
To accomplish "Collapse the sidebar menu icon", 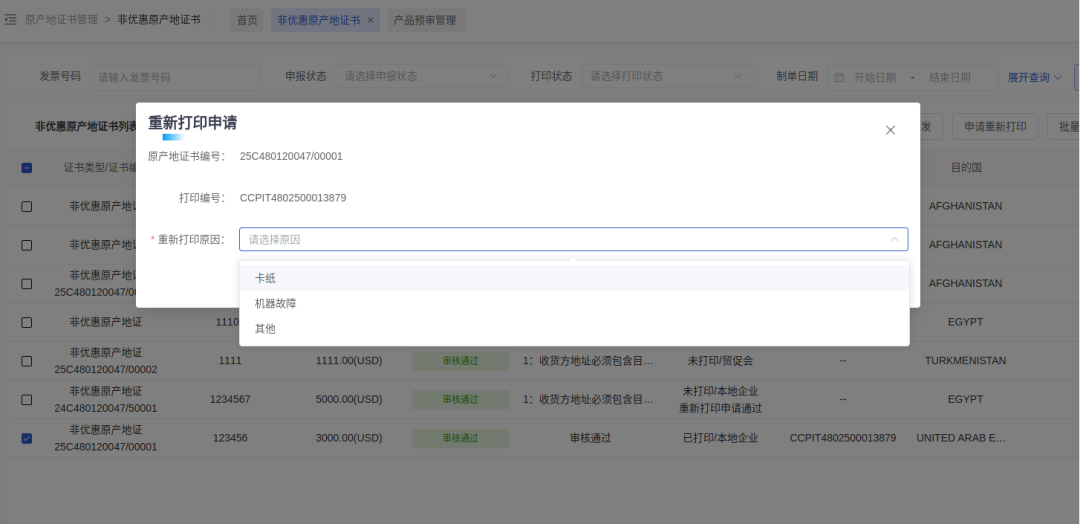I will [11, 20].
